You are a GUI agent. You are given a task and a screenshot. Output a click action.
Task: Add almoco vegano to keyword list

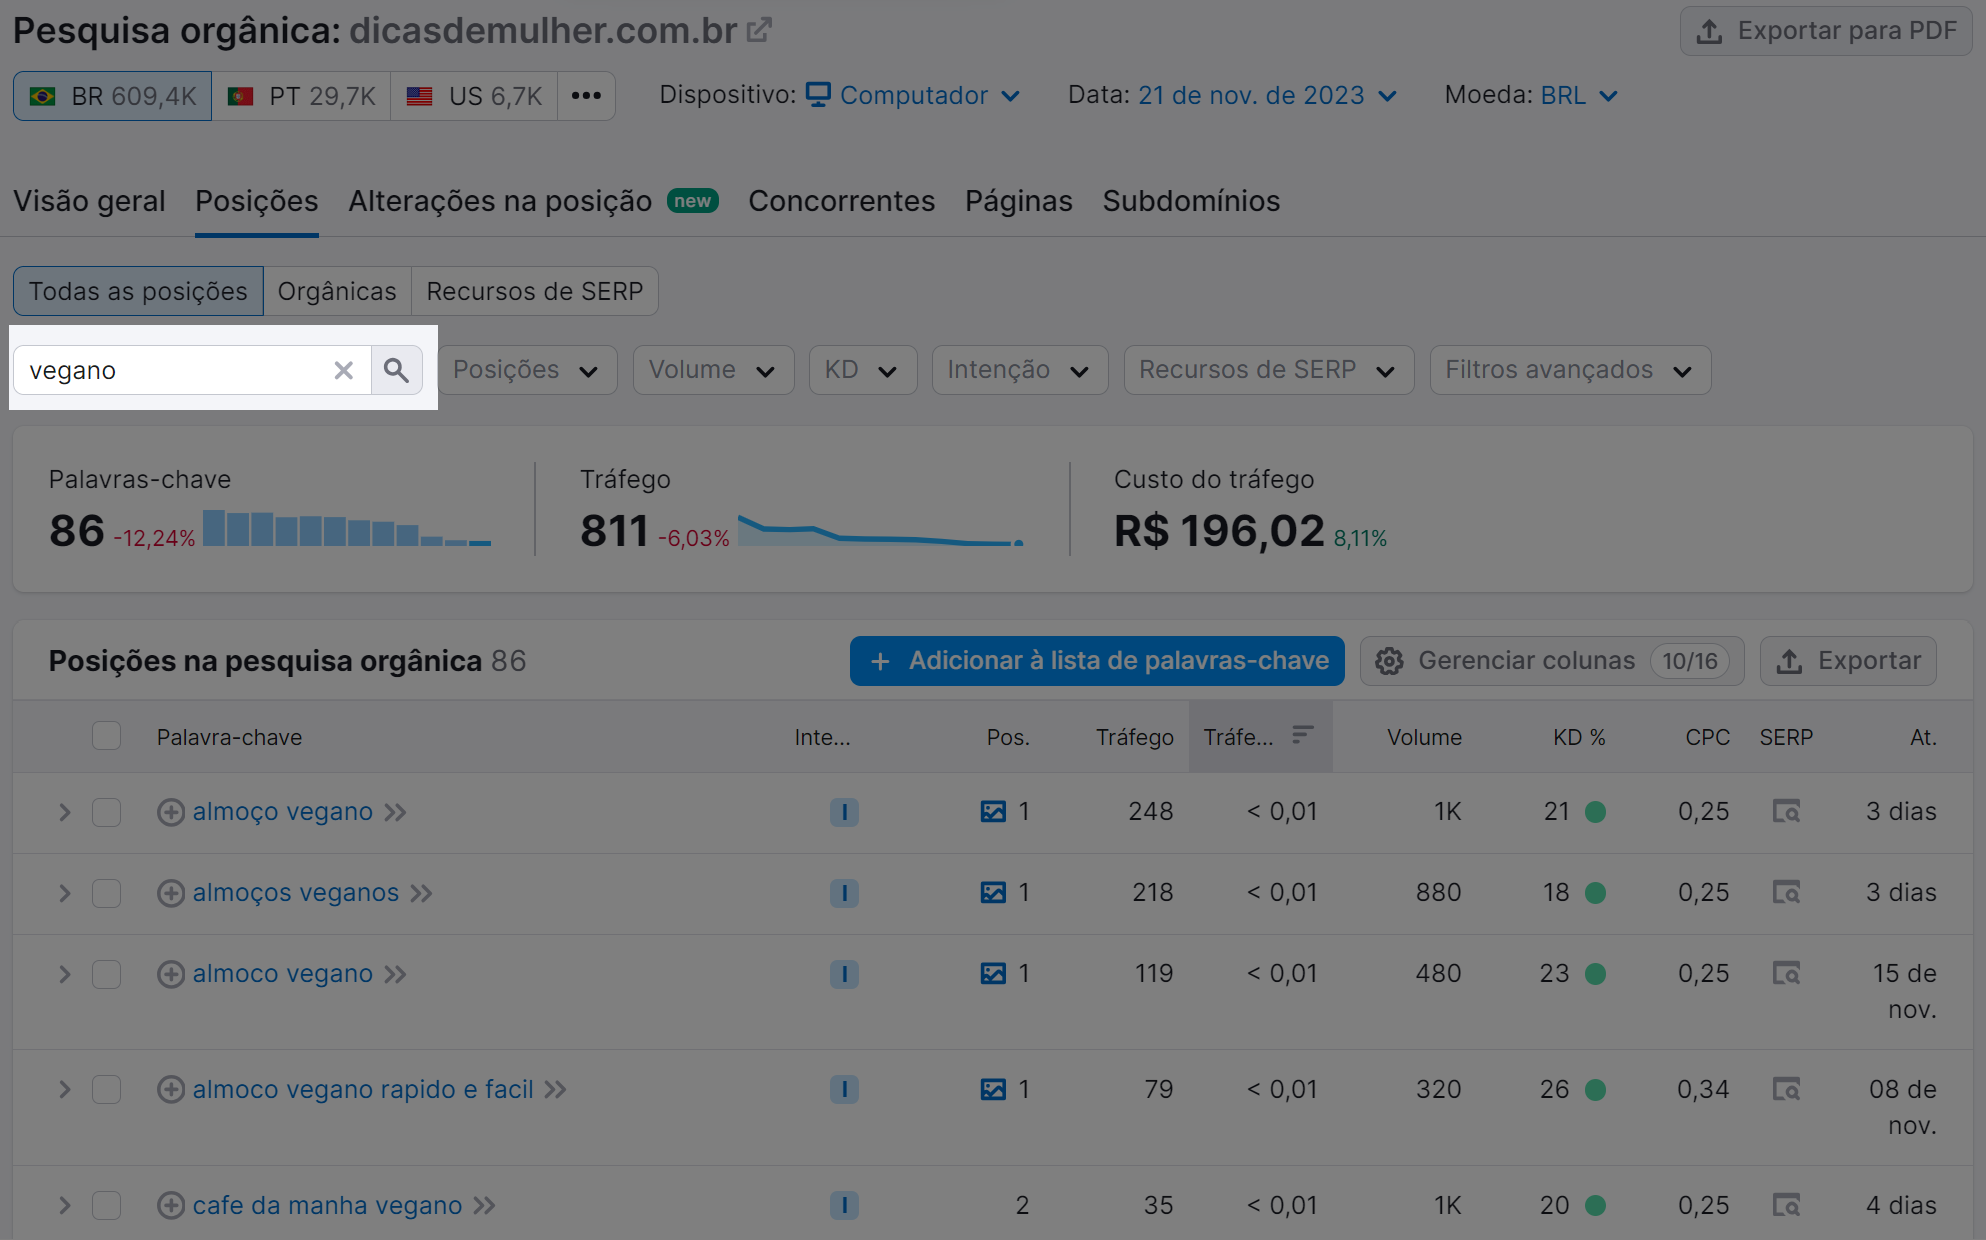(171, 974)
